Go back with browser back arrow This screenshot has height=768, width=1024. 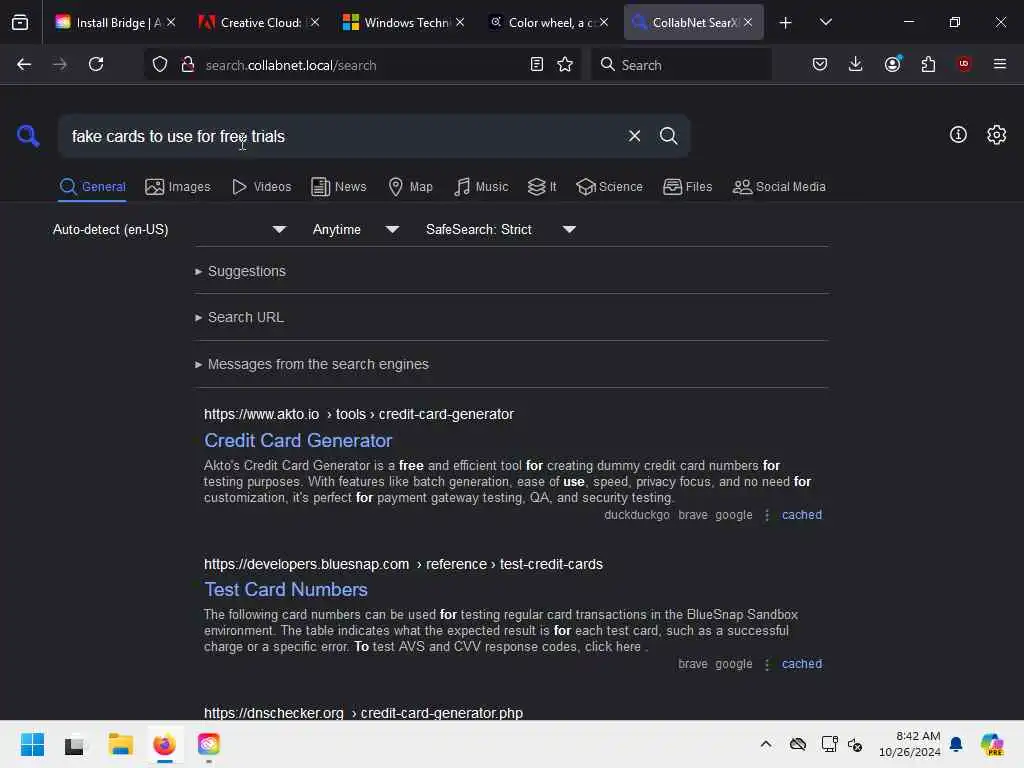(24, 64)
